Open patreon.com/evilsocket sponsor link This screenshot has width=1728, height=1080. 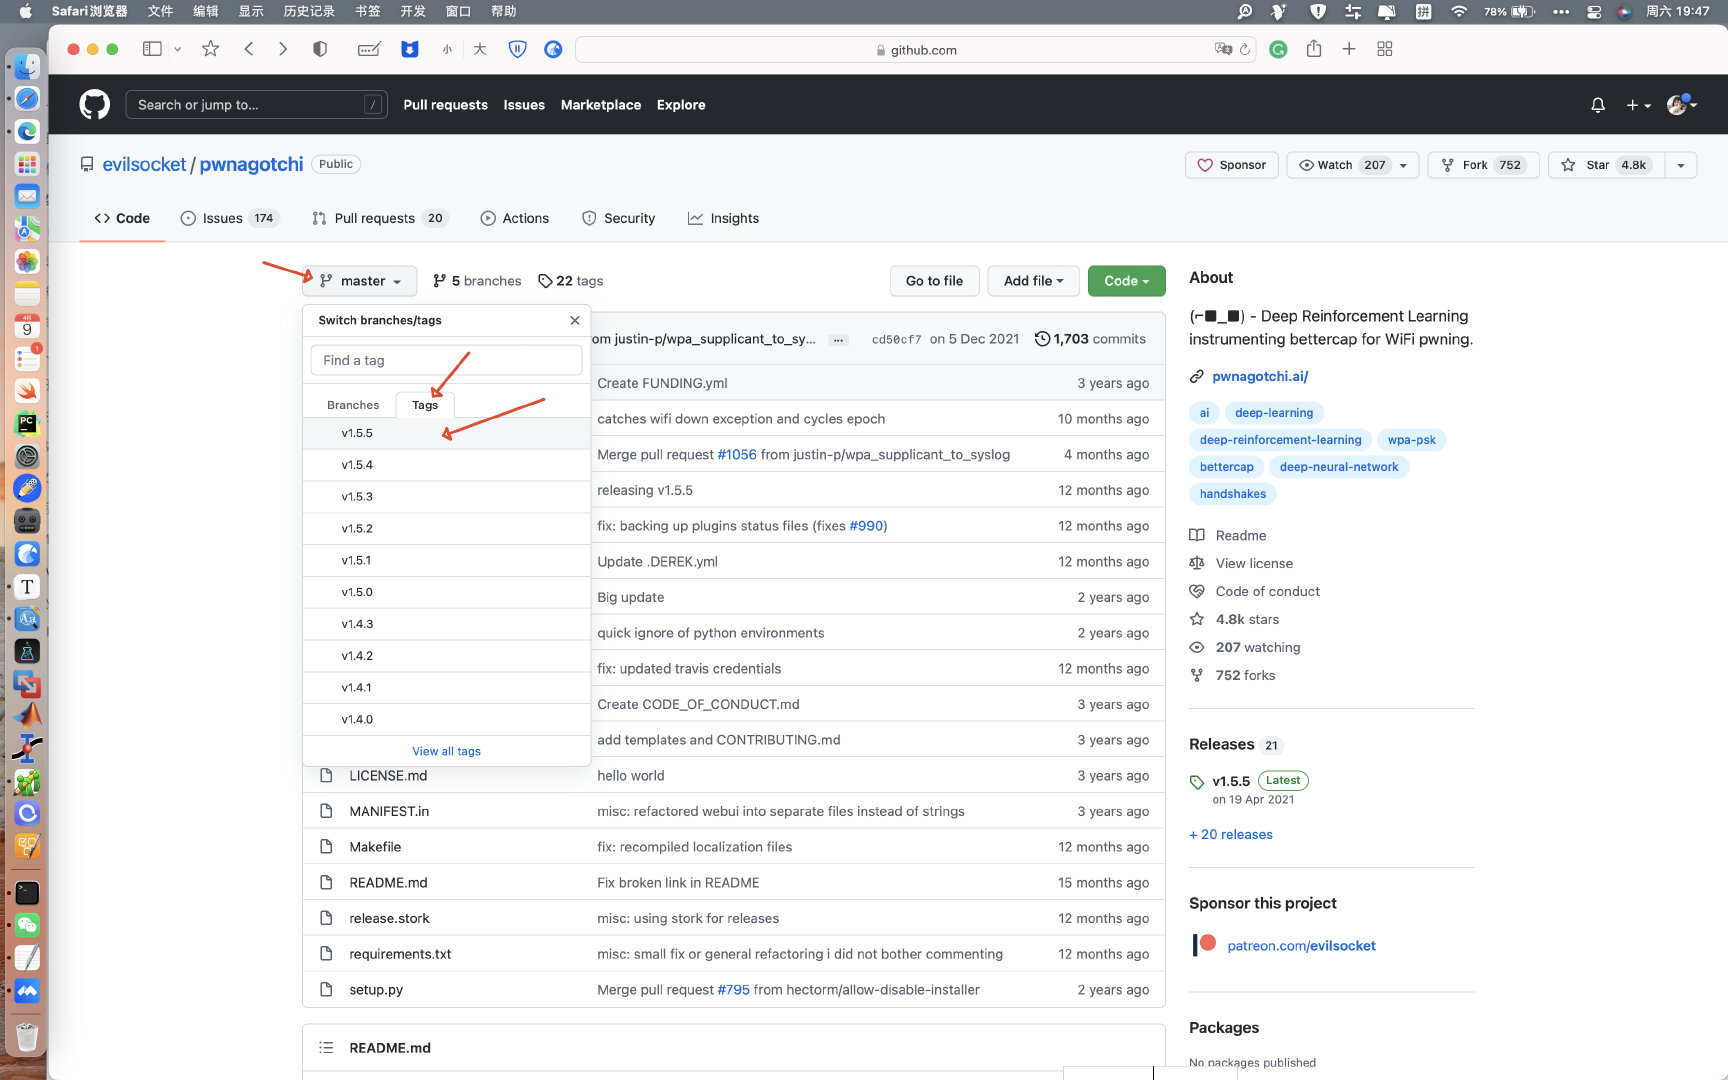tap(1301, 946)
